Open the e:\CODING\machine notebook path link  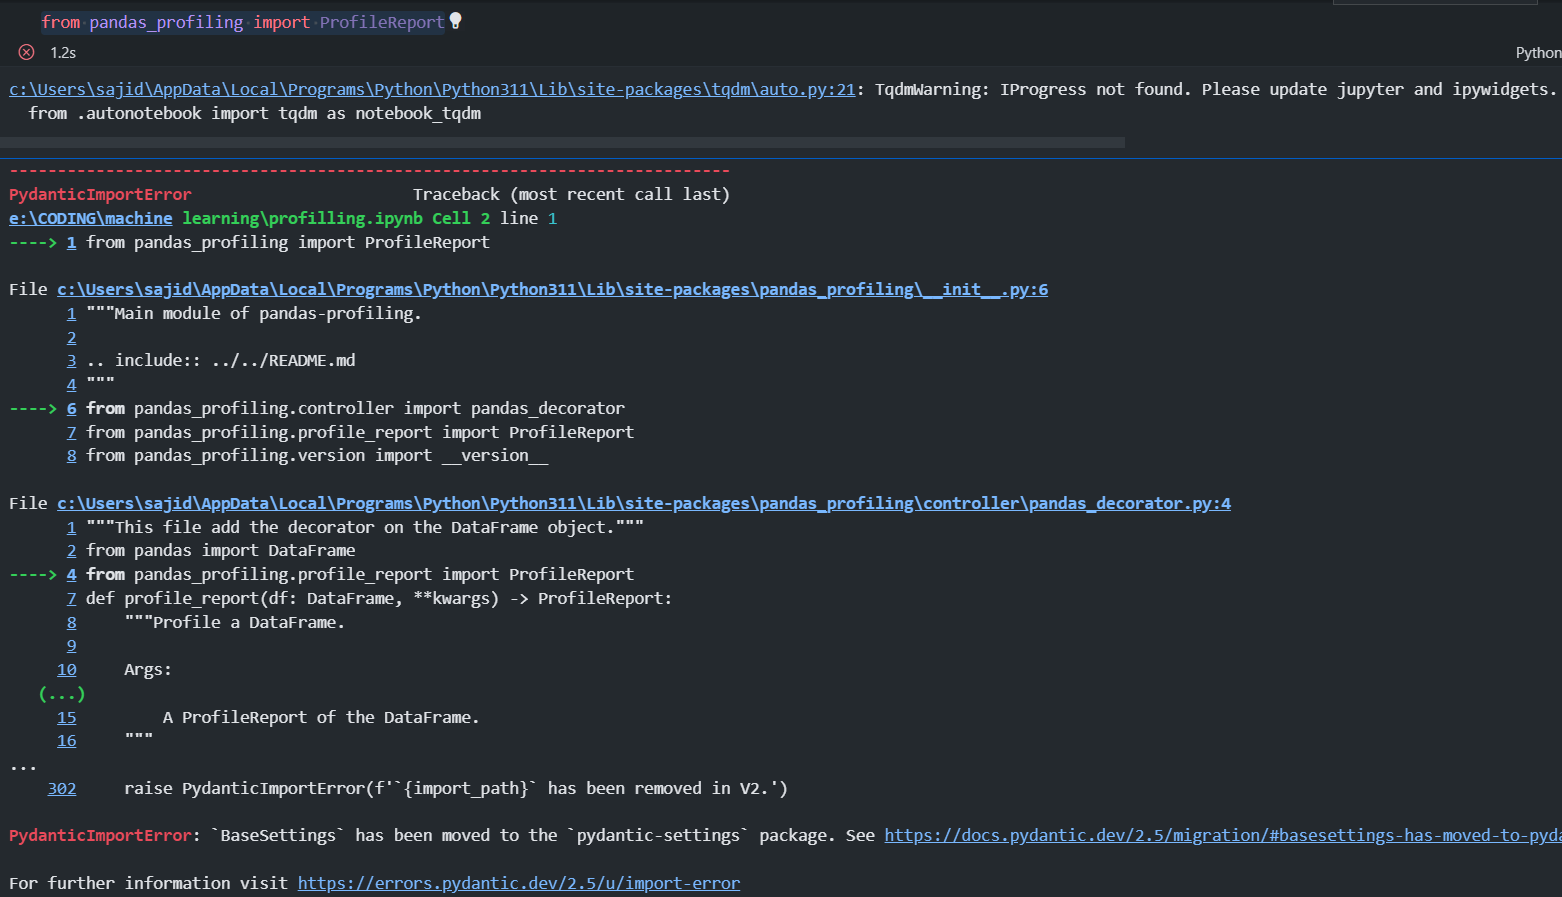click(x=90, y=218)
